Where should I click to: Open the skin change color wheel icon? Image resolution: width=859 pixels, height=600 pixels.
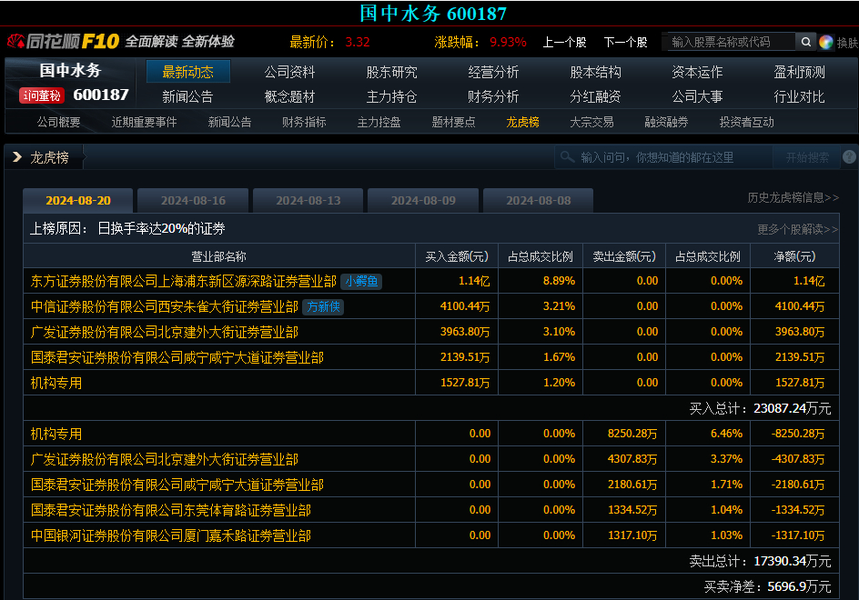826,42
